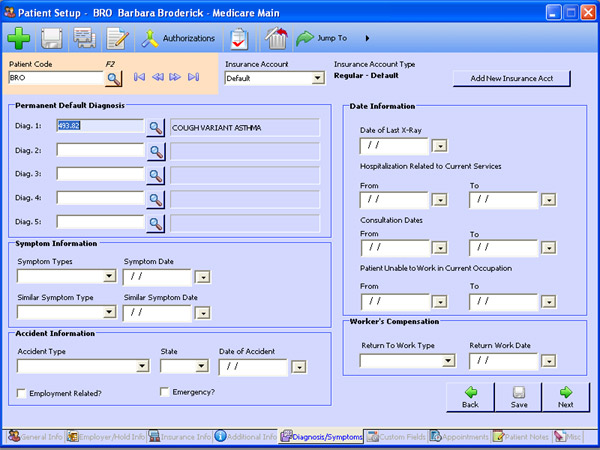This screenshot has height=450, width=600.
Task: Open the Patient Notes tab
Action: (x=523, y=436)
